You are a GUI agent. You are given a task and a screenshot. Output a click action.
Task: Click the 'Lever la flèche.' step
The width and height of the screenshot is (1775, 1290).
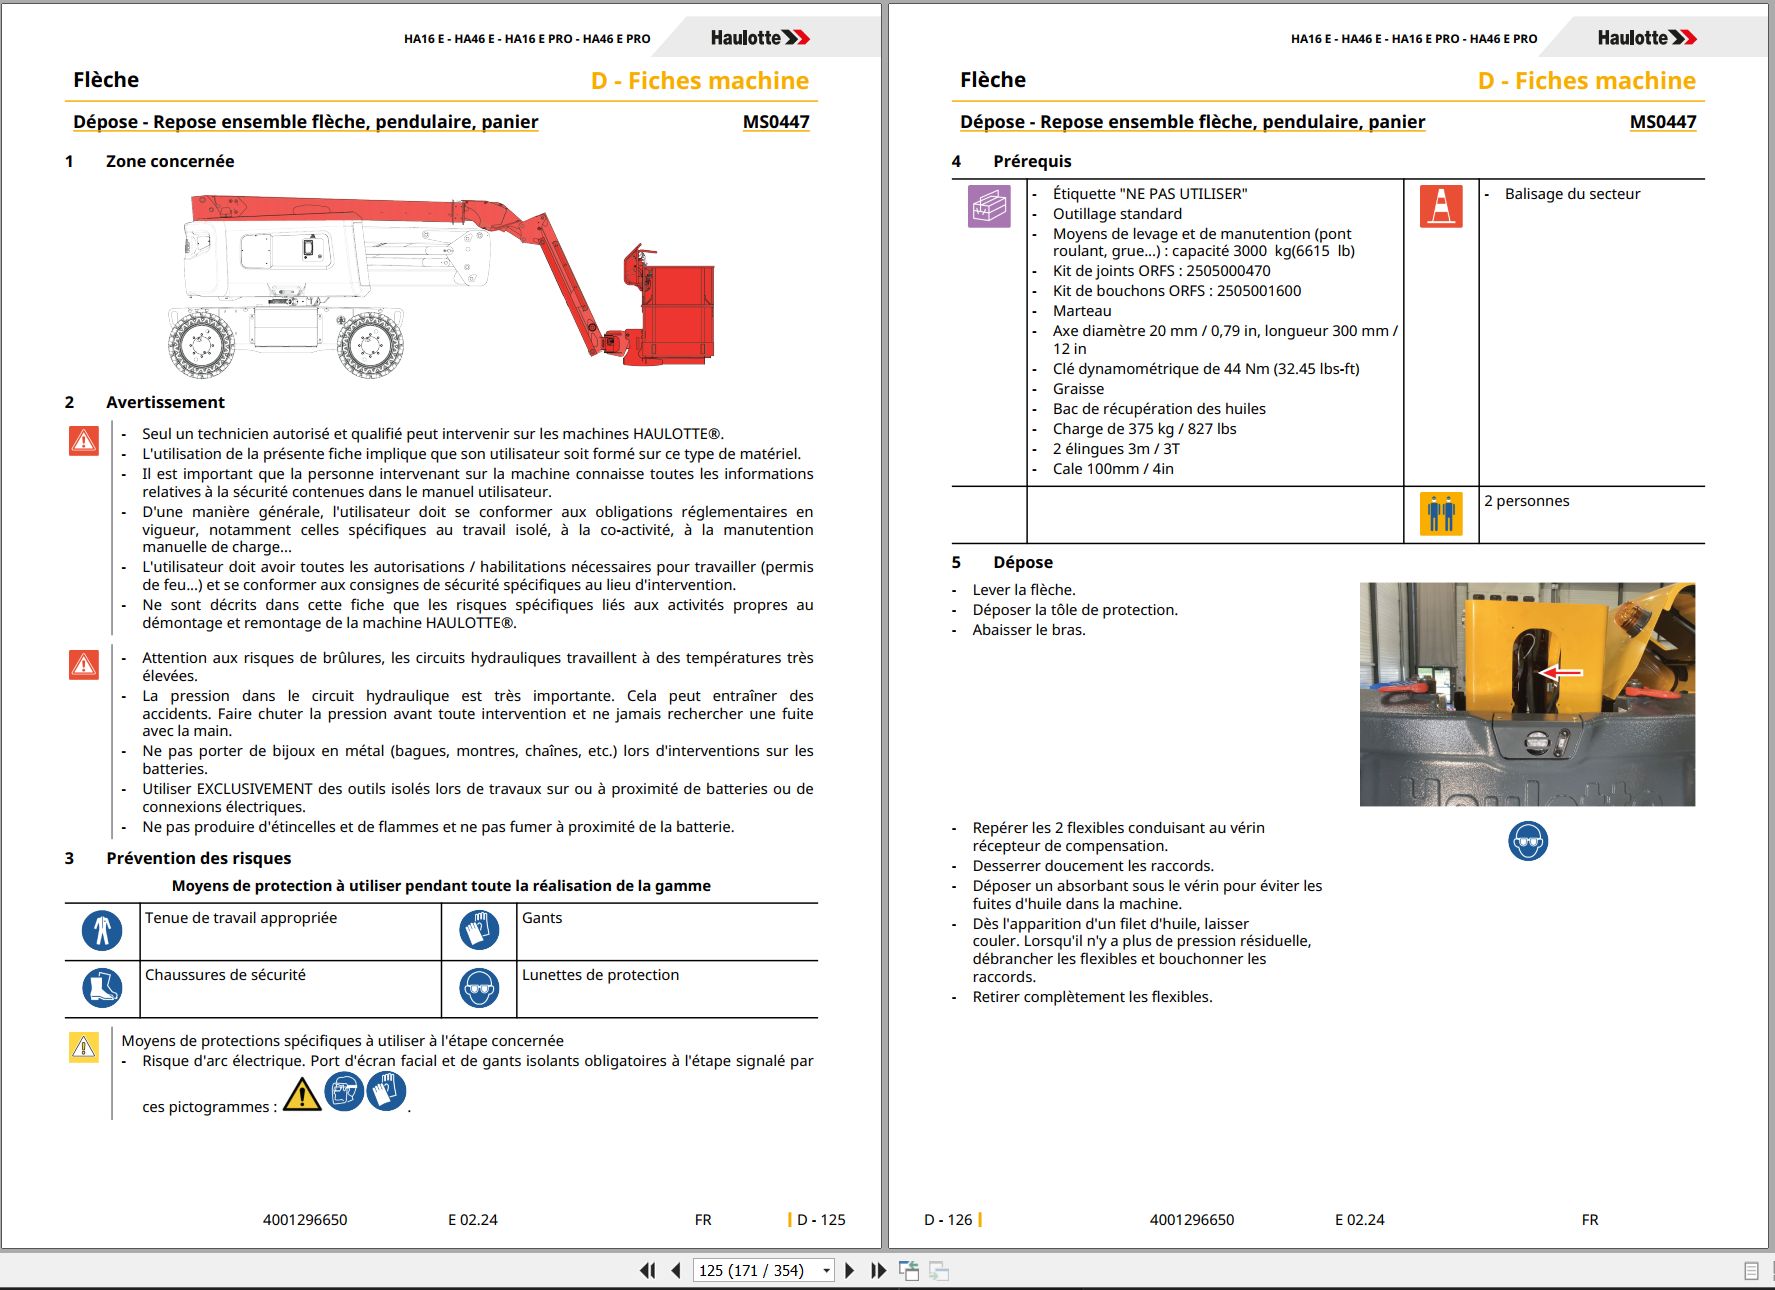pyautogui.click(x=1024, y=590)
